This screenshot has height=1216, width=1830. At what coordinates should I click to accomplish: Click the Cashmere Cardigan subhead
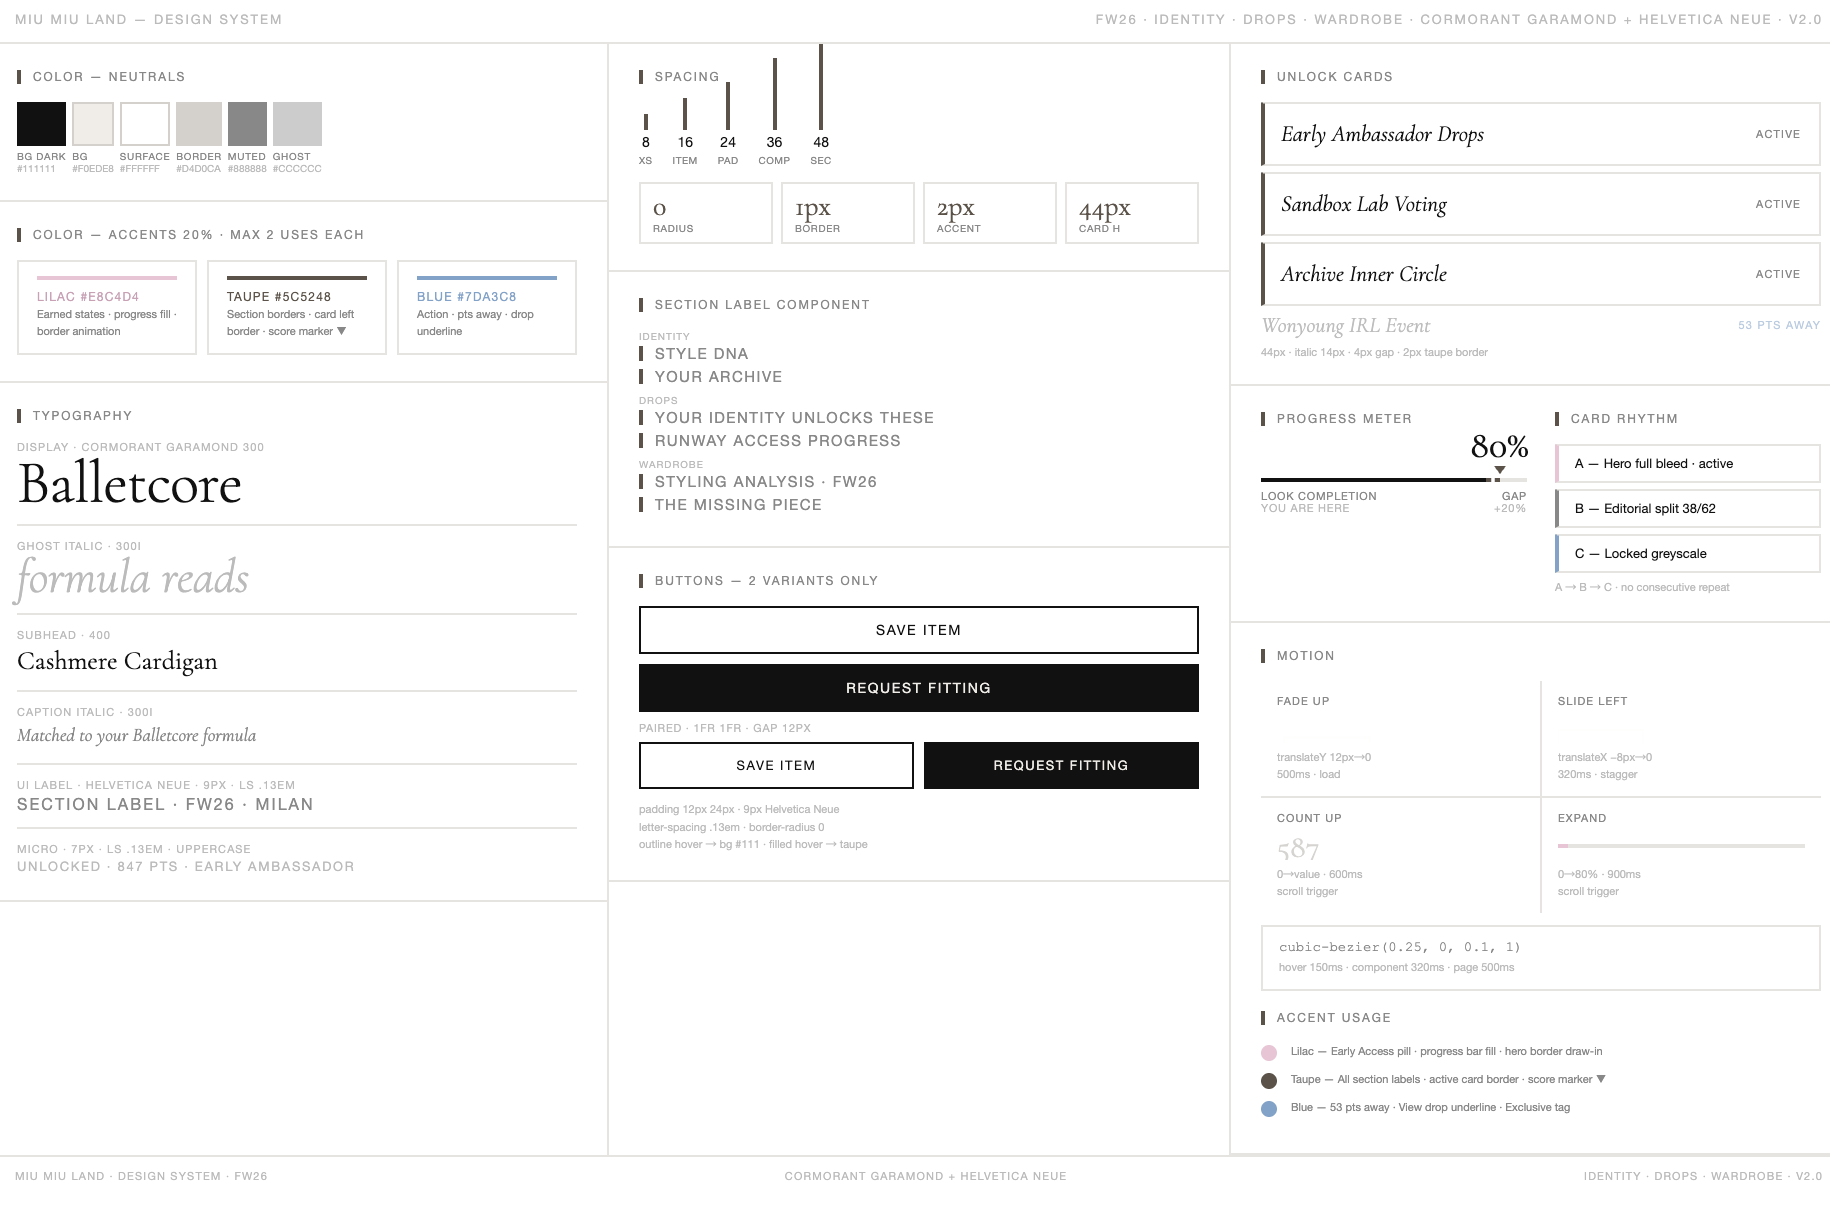[x=117, y=661]
